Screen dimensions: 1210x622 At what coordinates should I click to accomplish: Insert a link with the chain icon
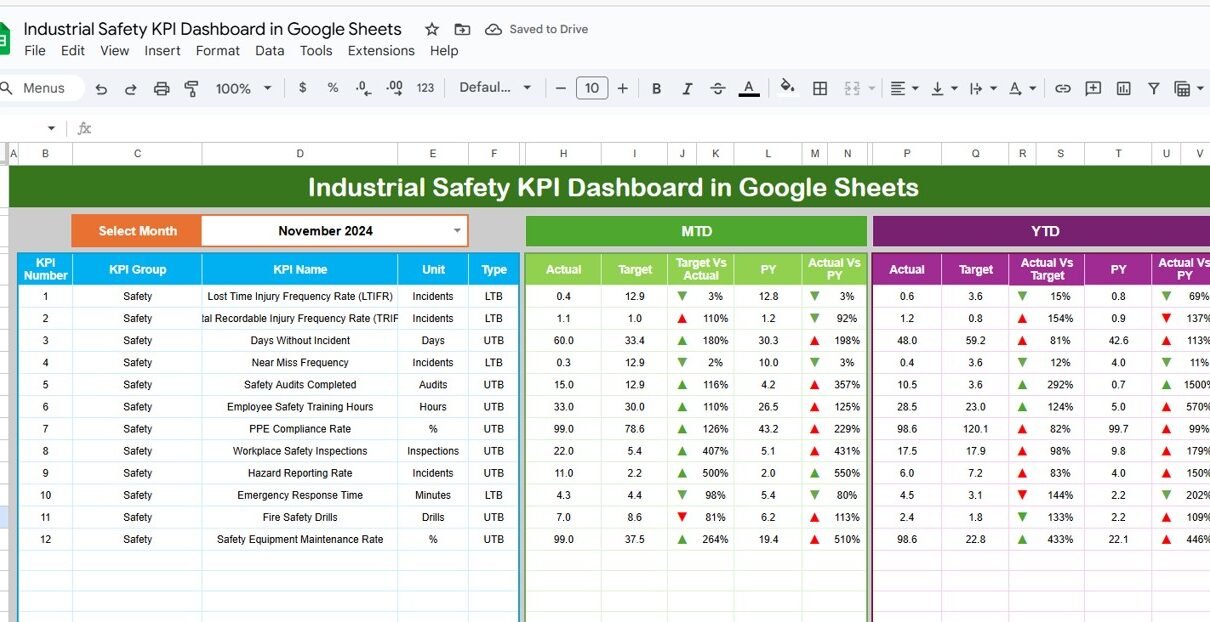pos(1063,89)
